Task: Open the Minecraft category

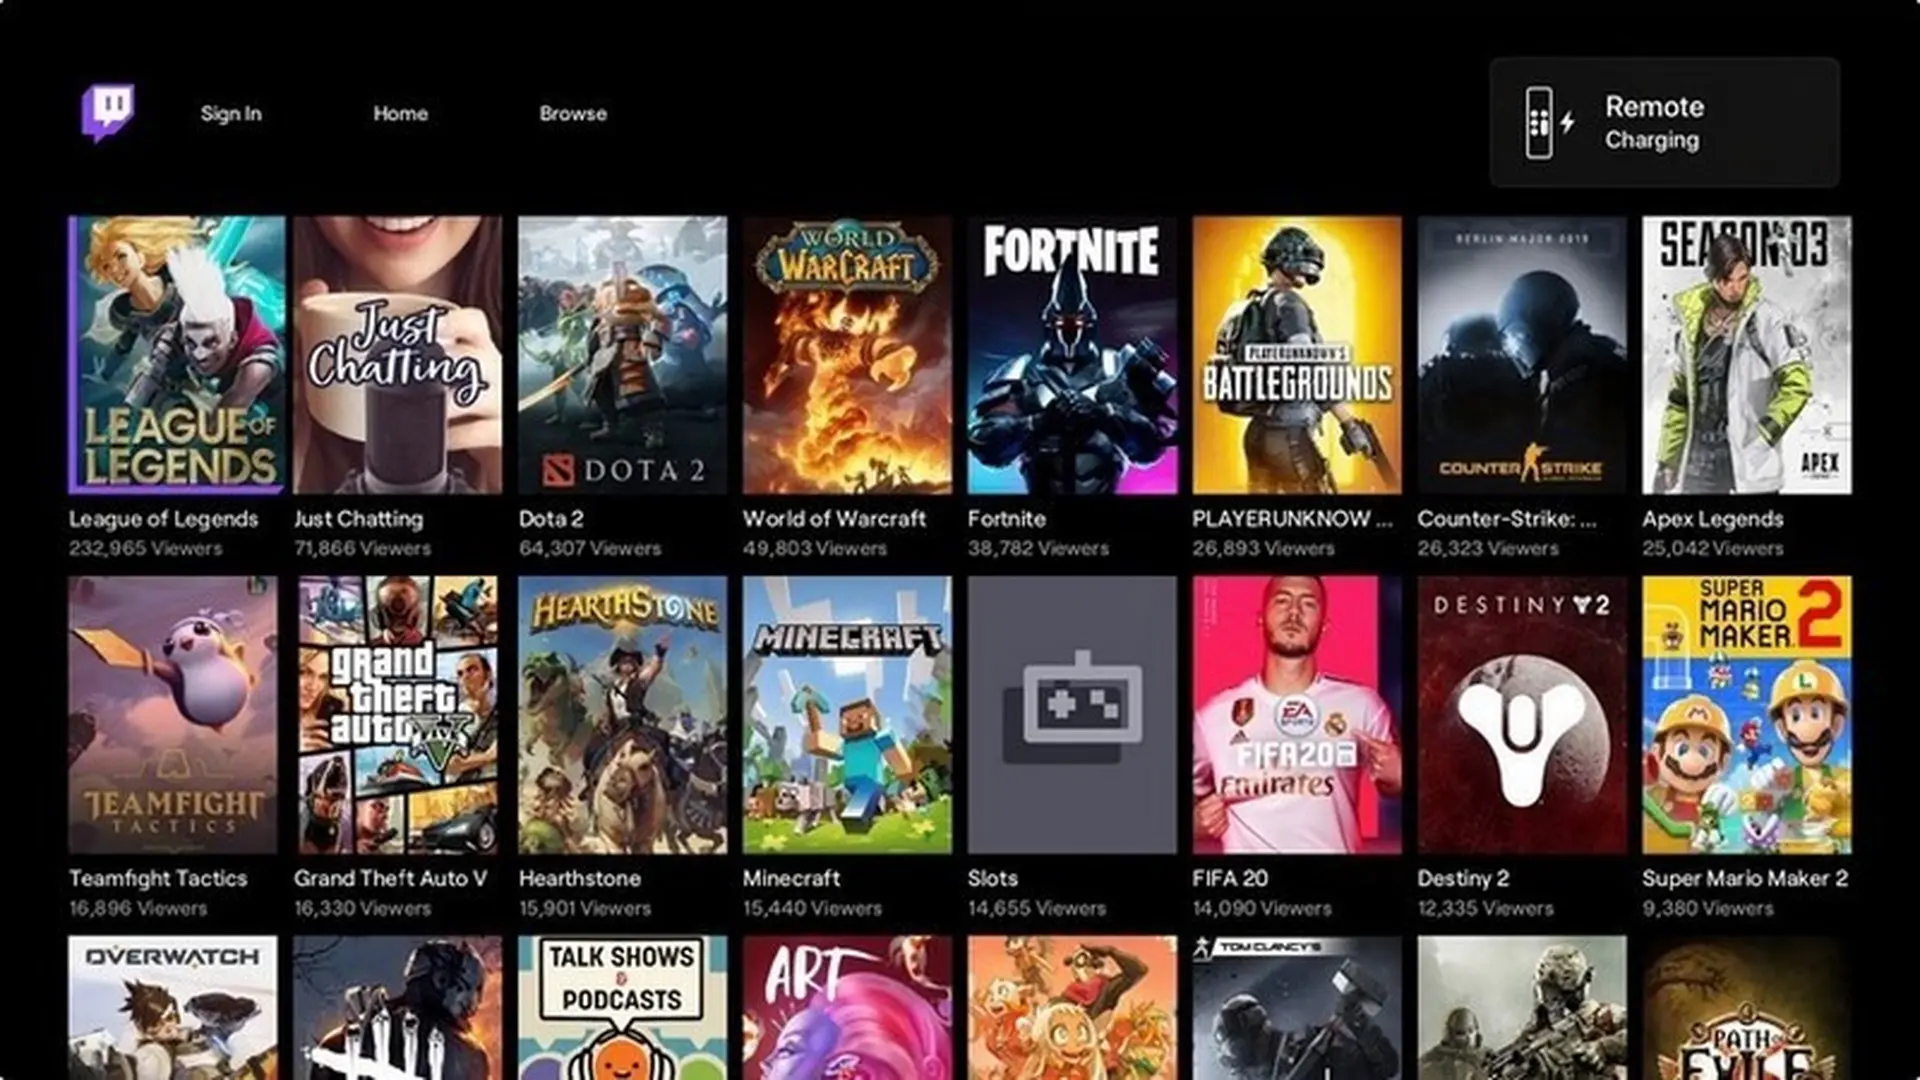Action: [x=846, y=715]
